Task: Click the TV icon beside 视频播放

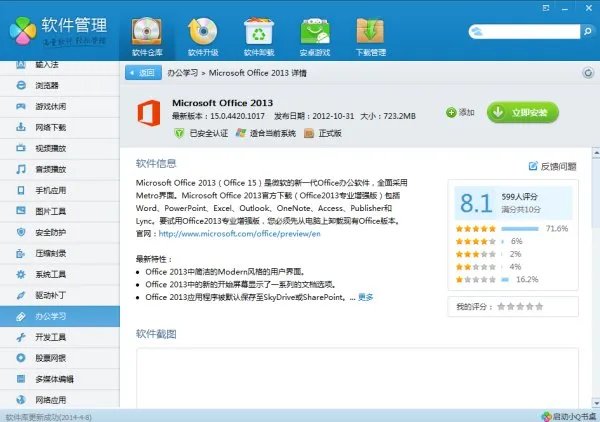Action: (21, 148)
